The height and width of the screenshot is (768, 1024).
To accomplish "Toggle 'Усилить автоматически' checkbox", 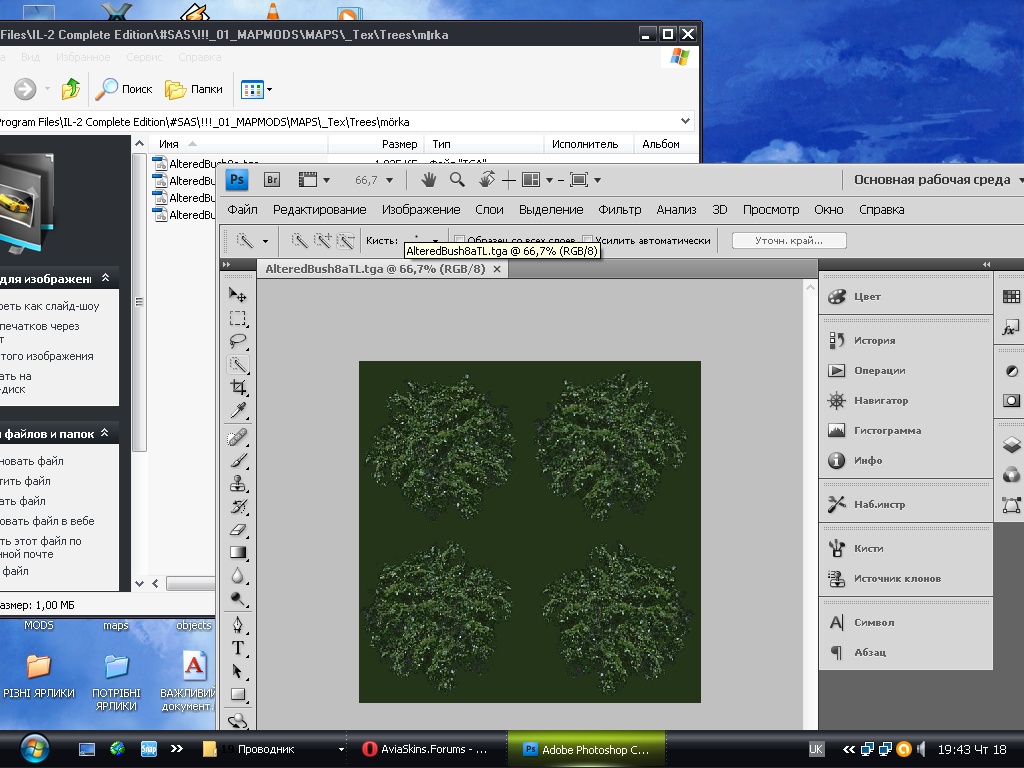I will click(x=588, y=240).
